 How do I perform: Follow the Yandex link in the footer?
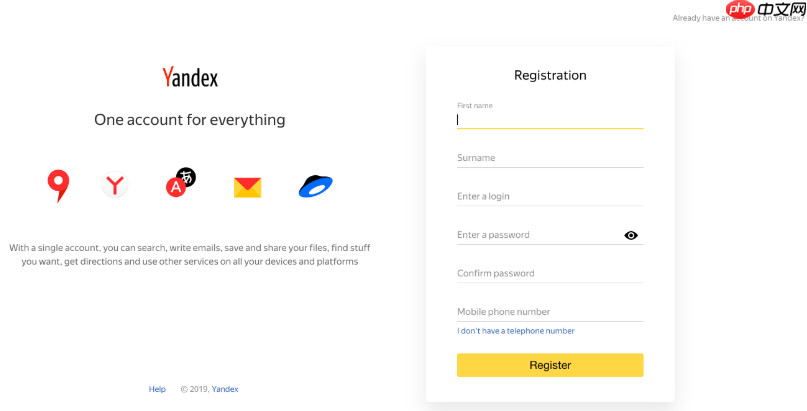point(225,389)
